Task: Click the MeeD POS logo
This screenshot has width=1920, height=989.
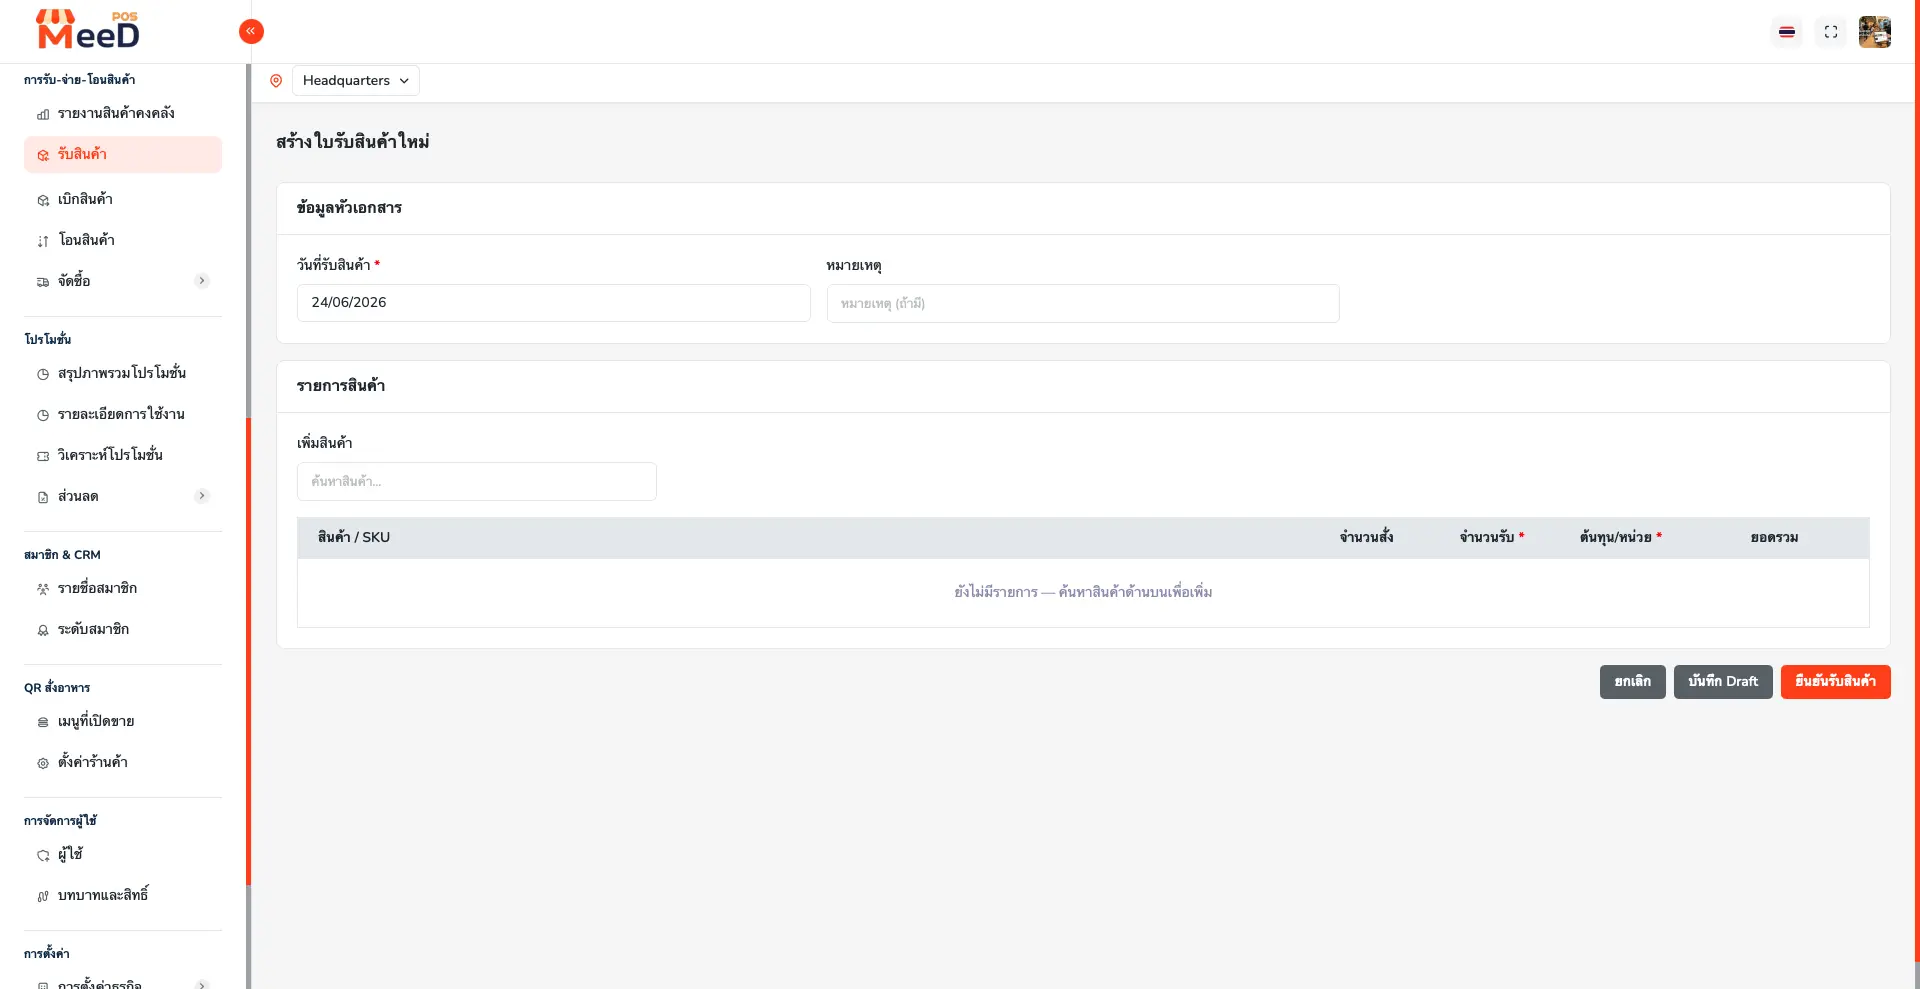Action: 88,30
